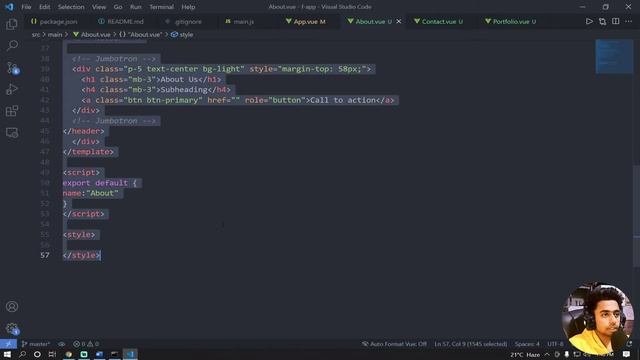Image resolution: width=640 pixels, height=360 pixels.
Task: Open the Extensions view
Action: 12,111
